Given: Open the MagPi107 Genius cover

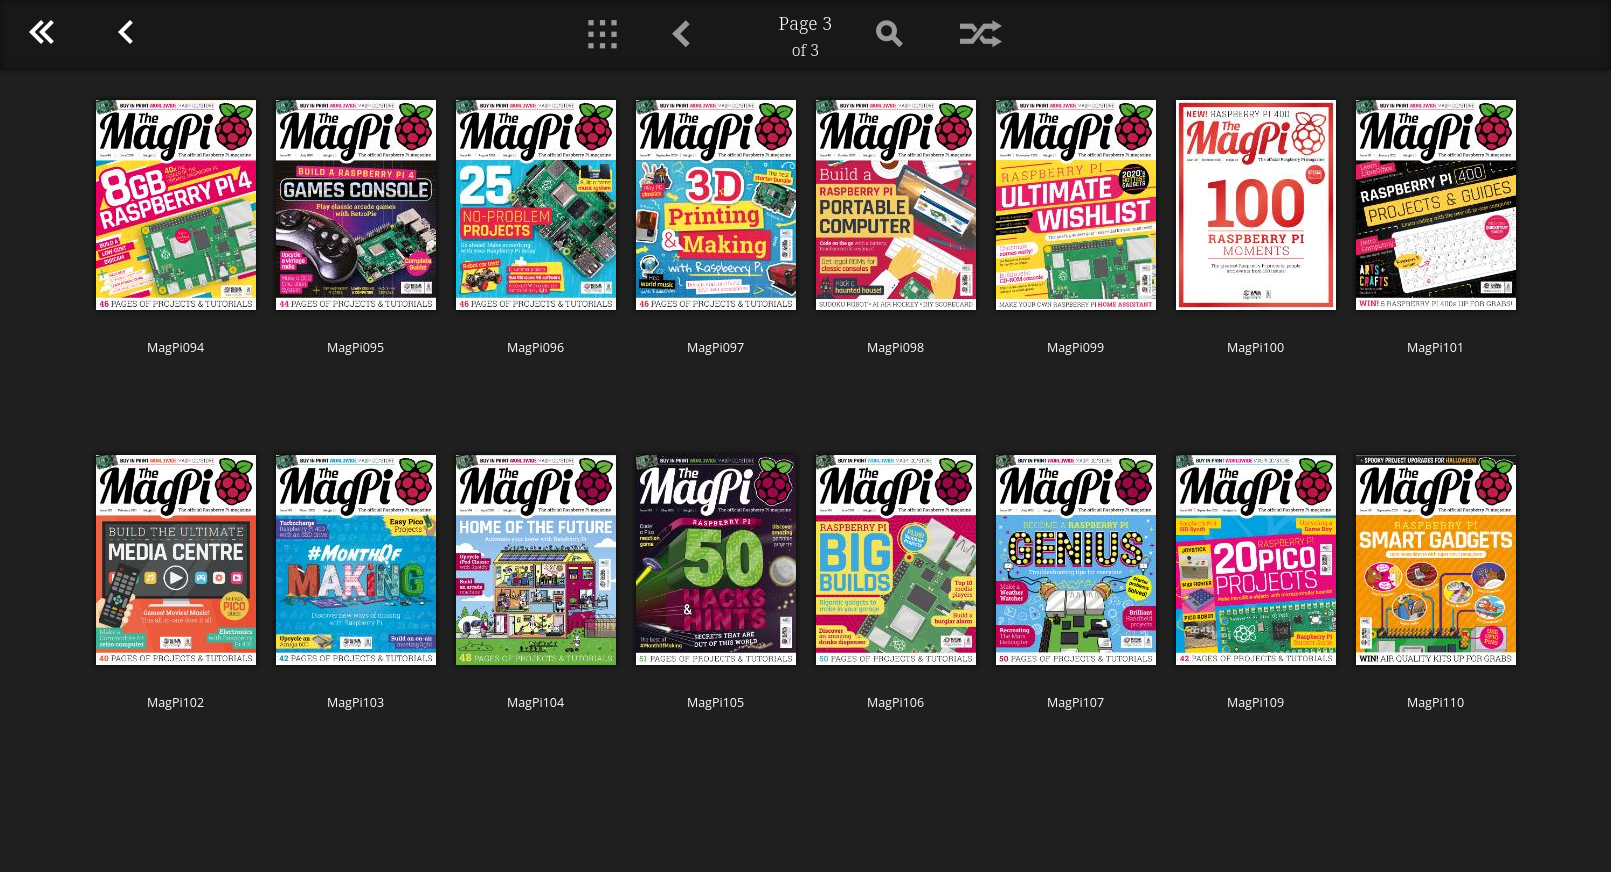Looking at the screenshot, I should [1076, 560].
